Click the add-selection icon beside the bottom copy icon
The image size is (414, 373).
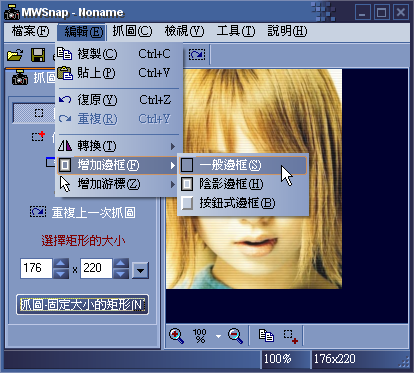[291, 336]
